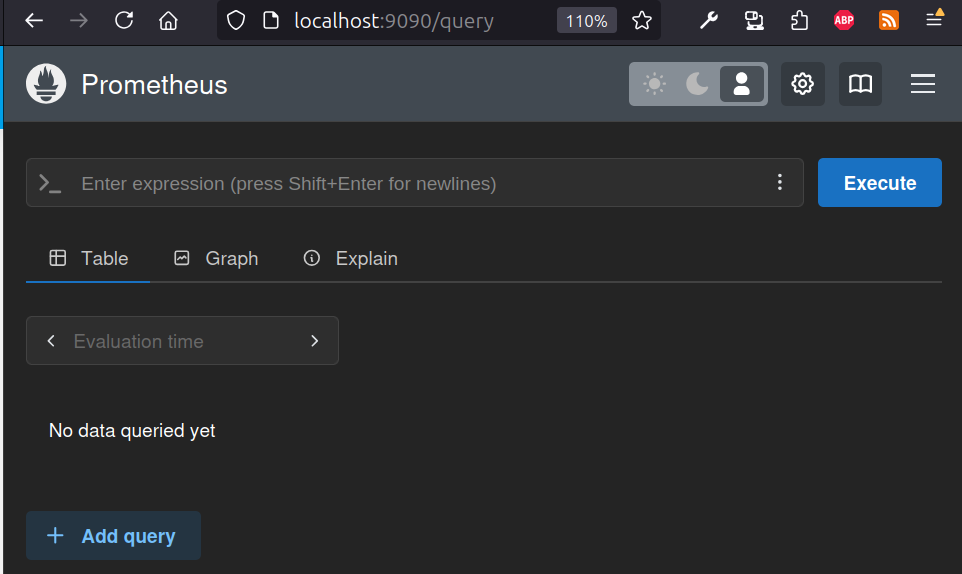Click the browser forward arrow
The image size is (962, 574).
coord(79,21)
